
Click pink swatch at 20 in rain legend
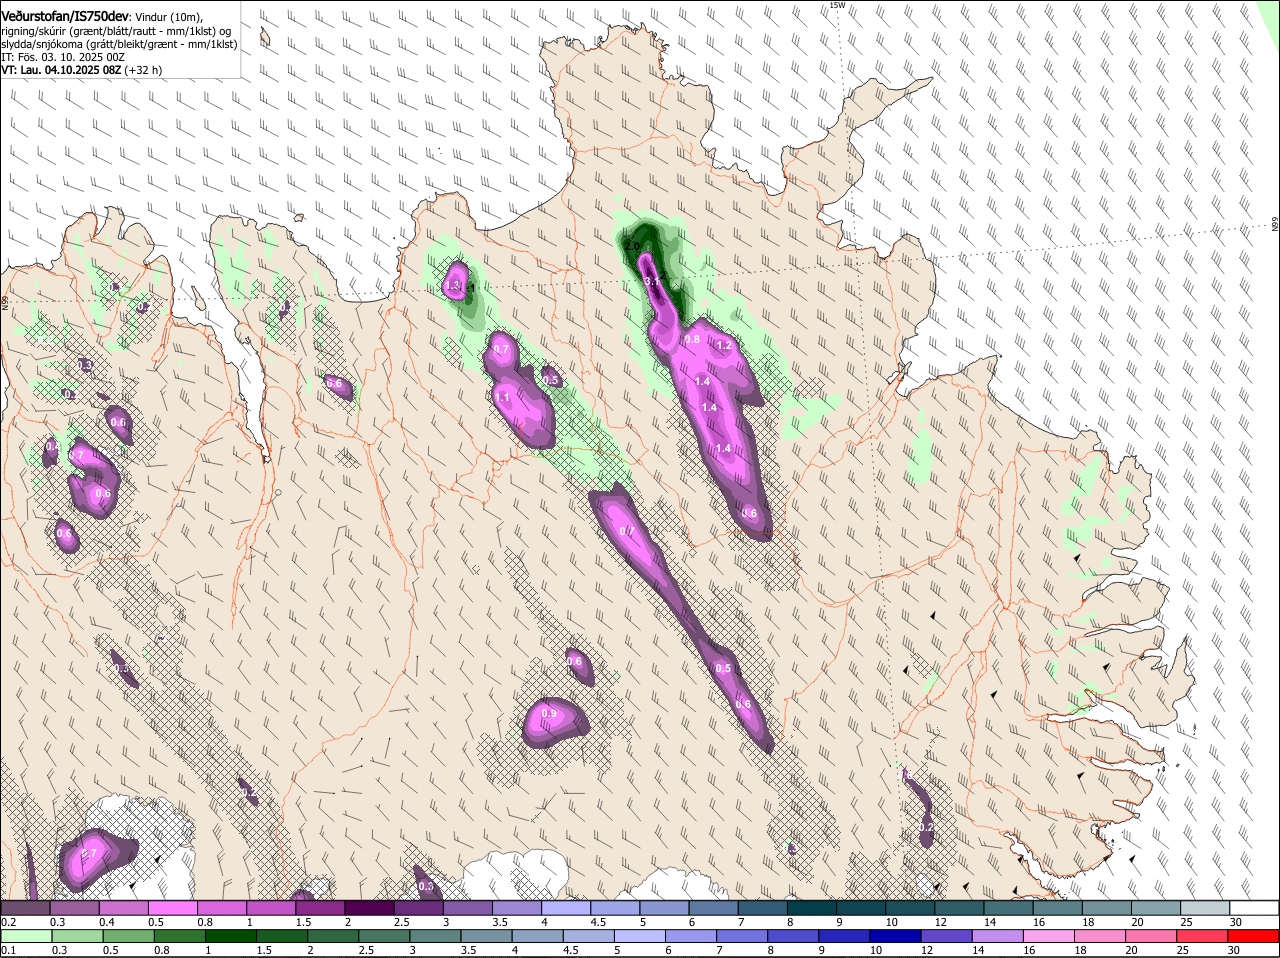pyautogui.click(x=1153, y=936)
